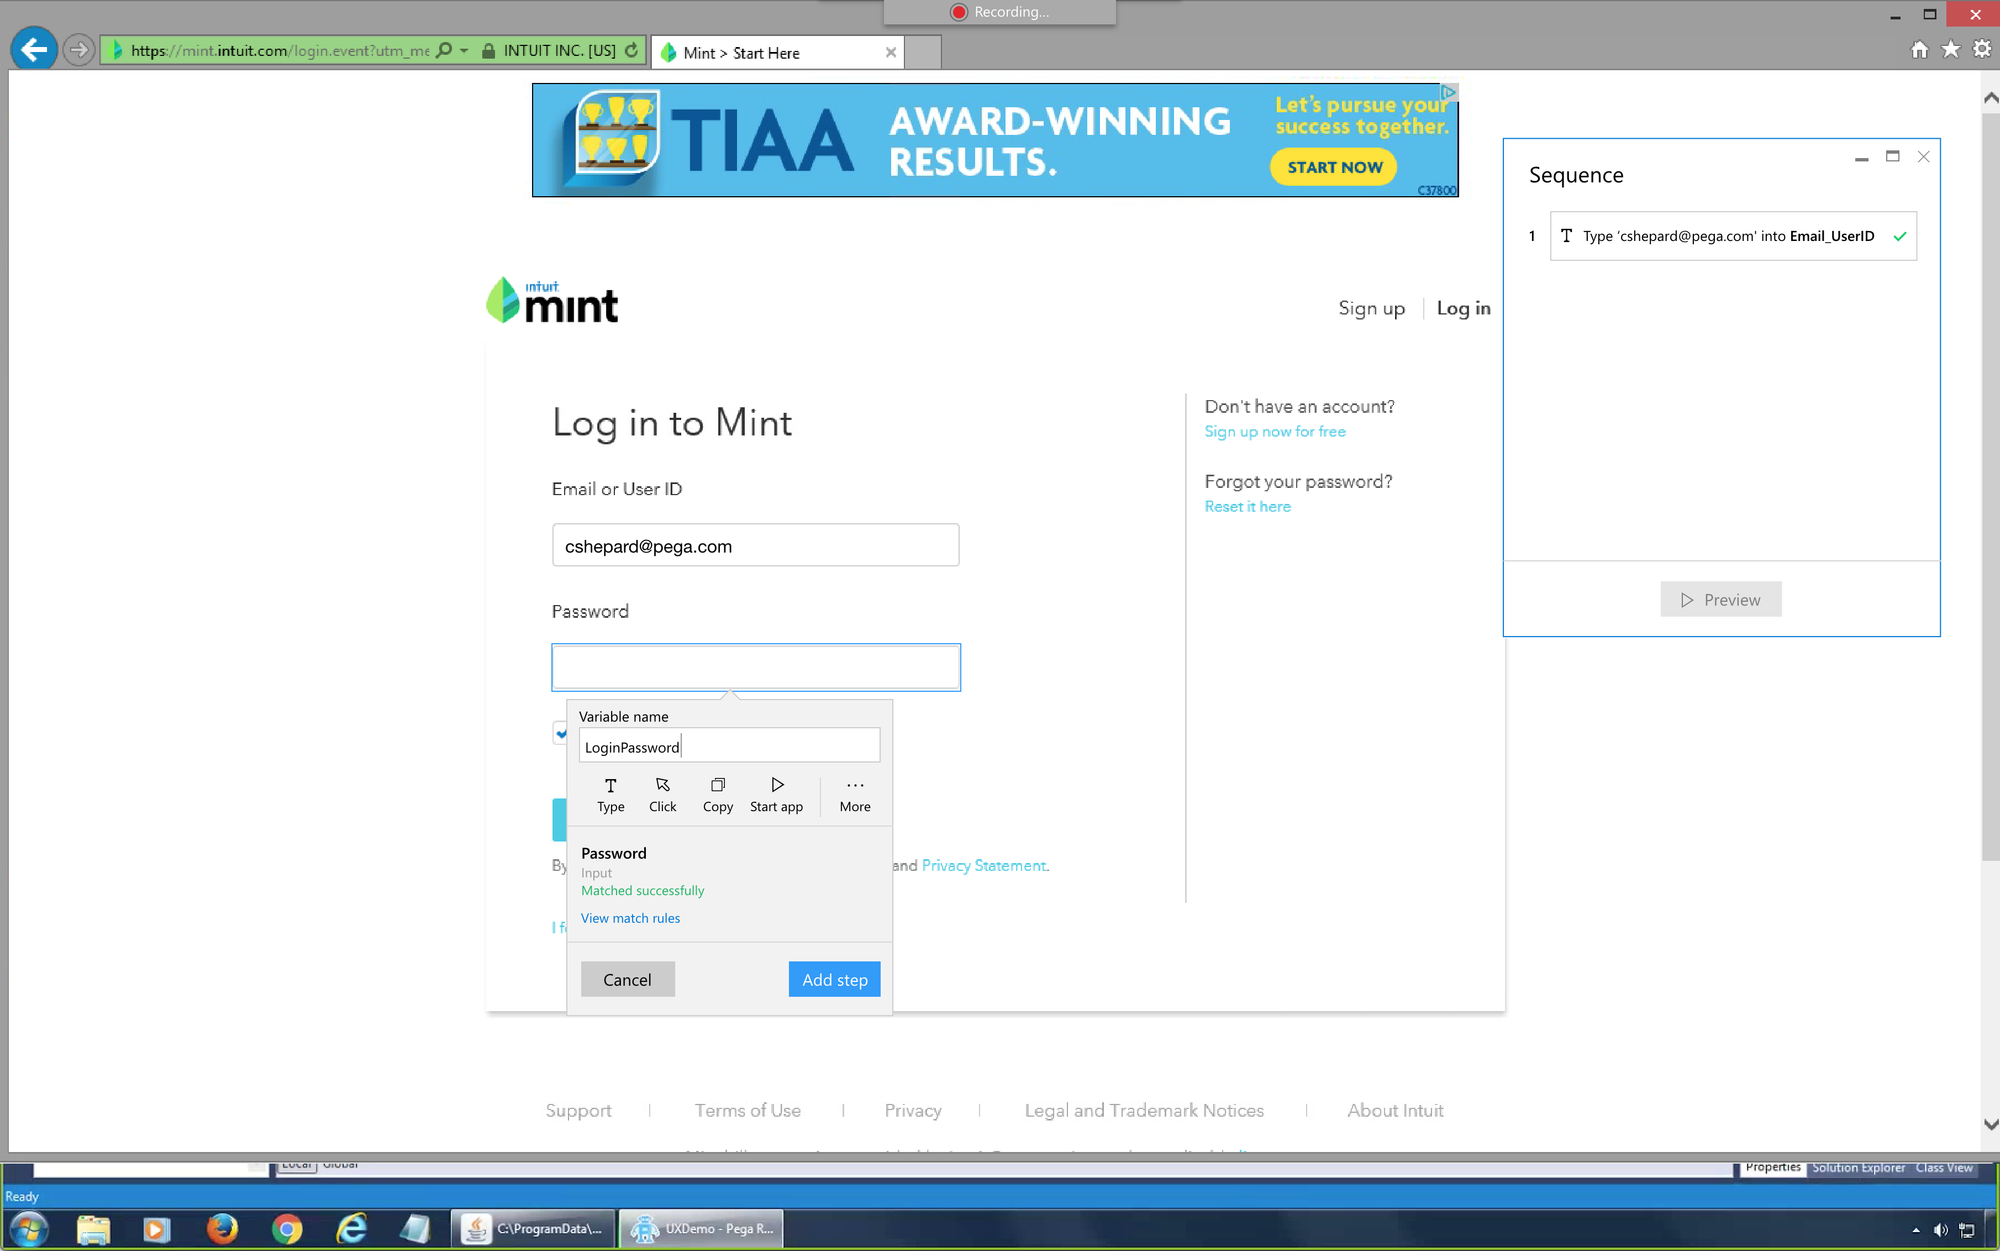Click the Variable name input field
The image size is (2000, 1251).
tap(729, 746)
